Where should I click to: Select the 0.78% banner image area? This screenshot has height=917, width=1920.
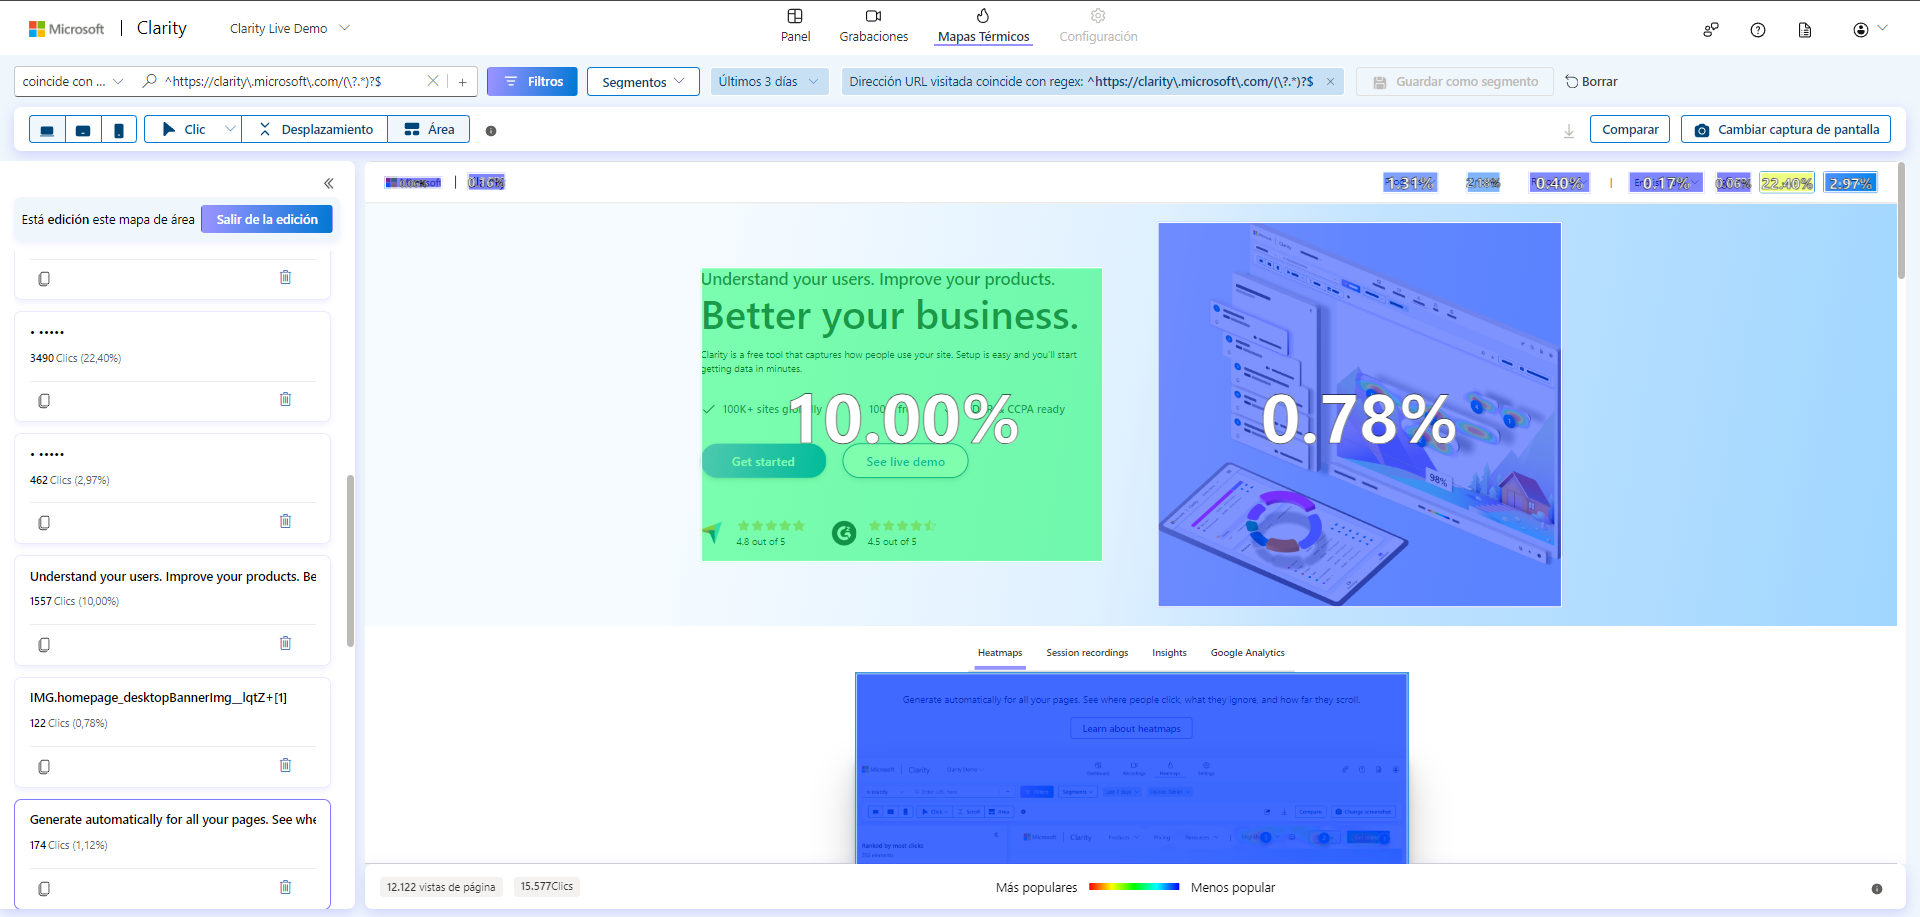pyautogui.click(x=1359, y=414)
